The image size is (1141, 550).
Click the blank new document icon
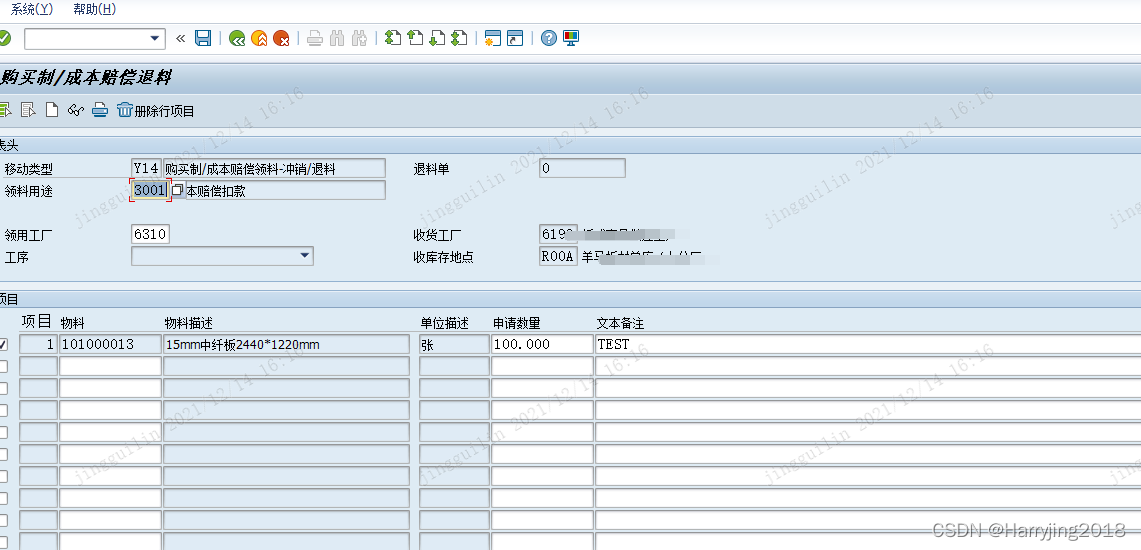tap(52, 111)
